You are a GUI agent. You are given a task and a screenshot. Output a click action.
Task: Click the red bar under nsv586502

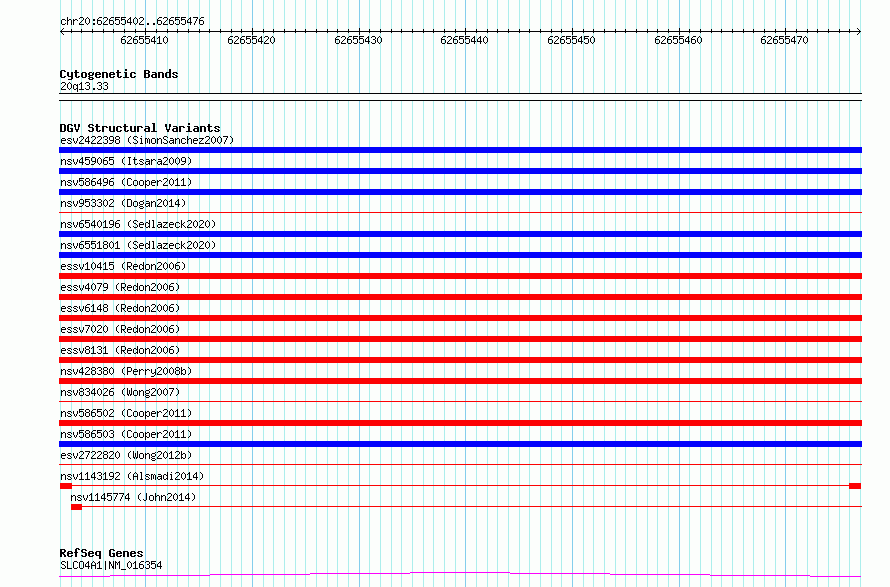460,423
